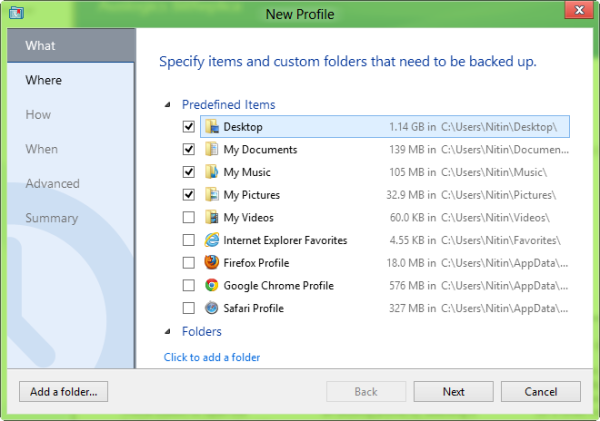Collapse the Folders section arrow
This screenshot has height=421, width=600.
(168, 331)
